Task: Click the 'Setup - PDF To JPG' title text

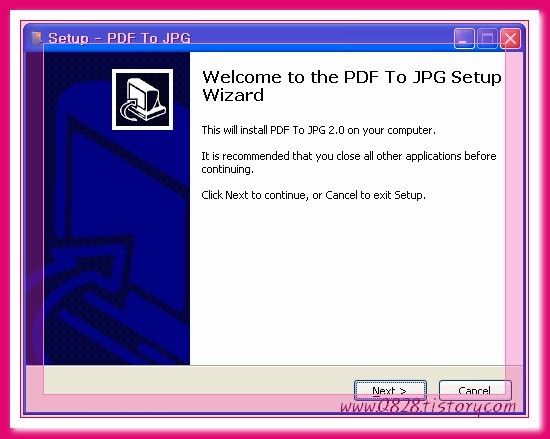Action: click(119, 38)
